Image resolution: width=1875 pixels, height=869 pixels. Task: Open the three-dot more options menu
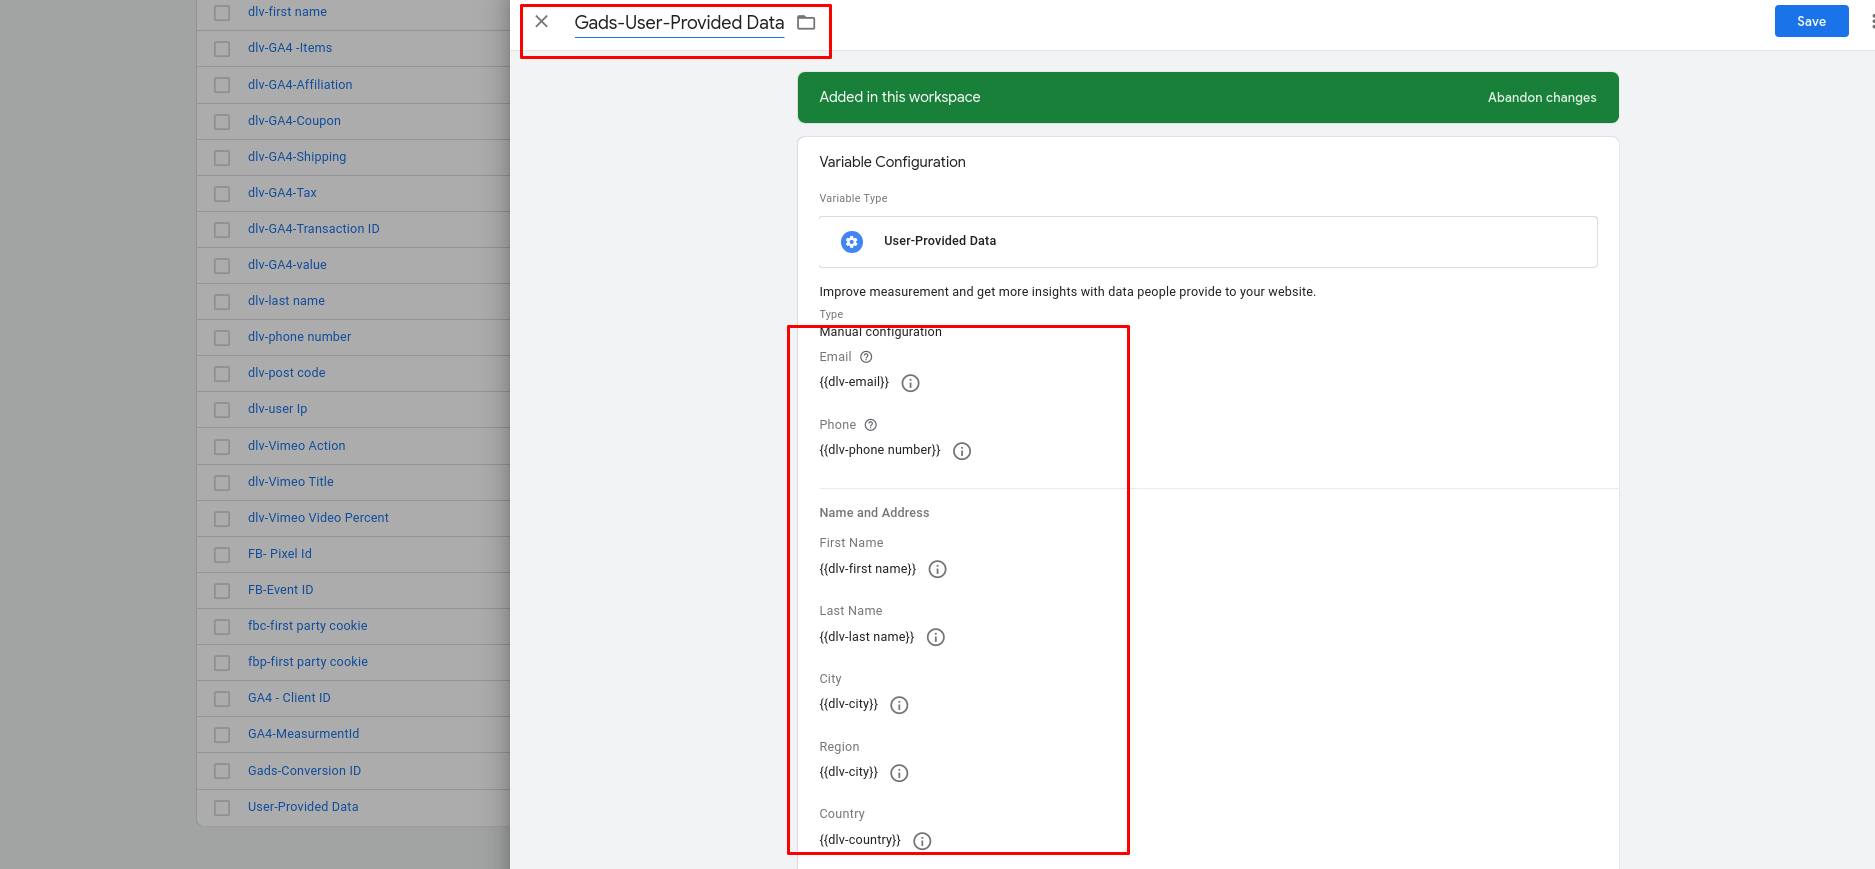[x=1870, y=22]
